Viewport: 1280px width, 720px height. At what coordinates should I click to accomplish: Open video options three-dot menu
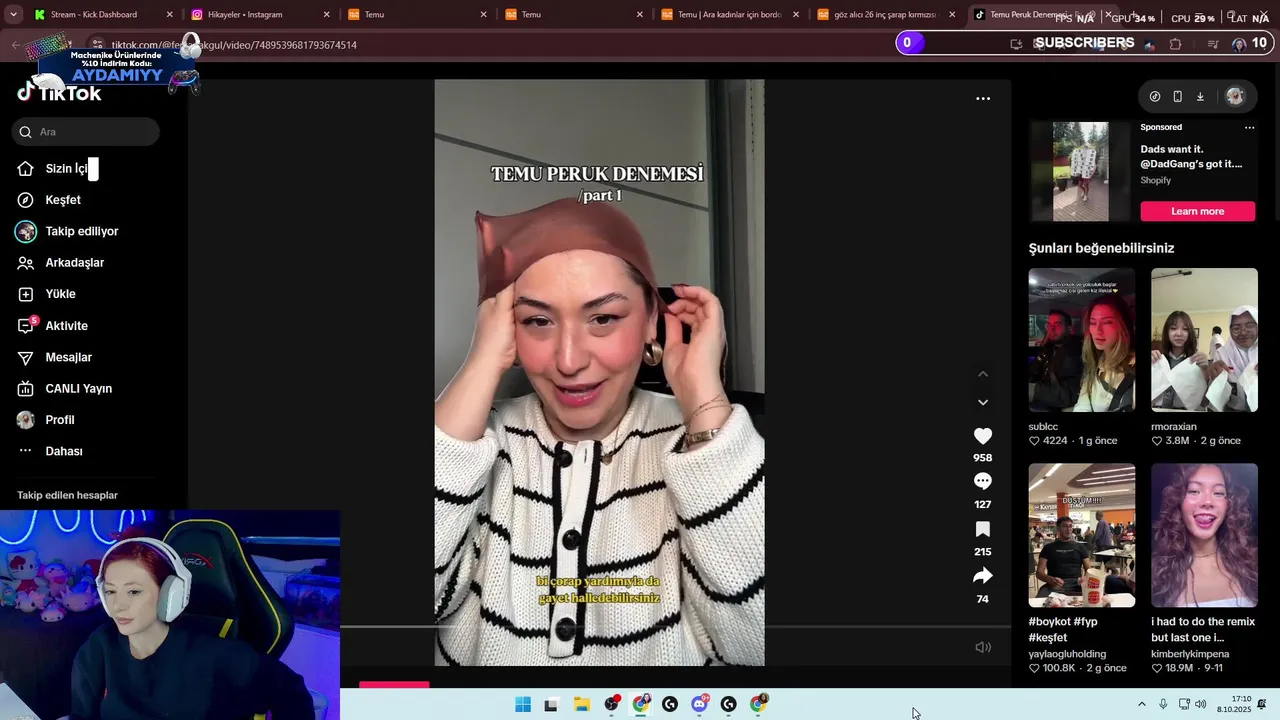983,98
